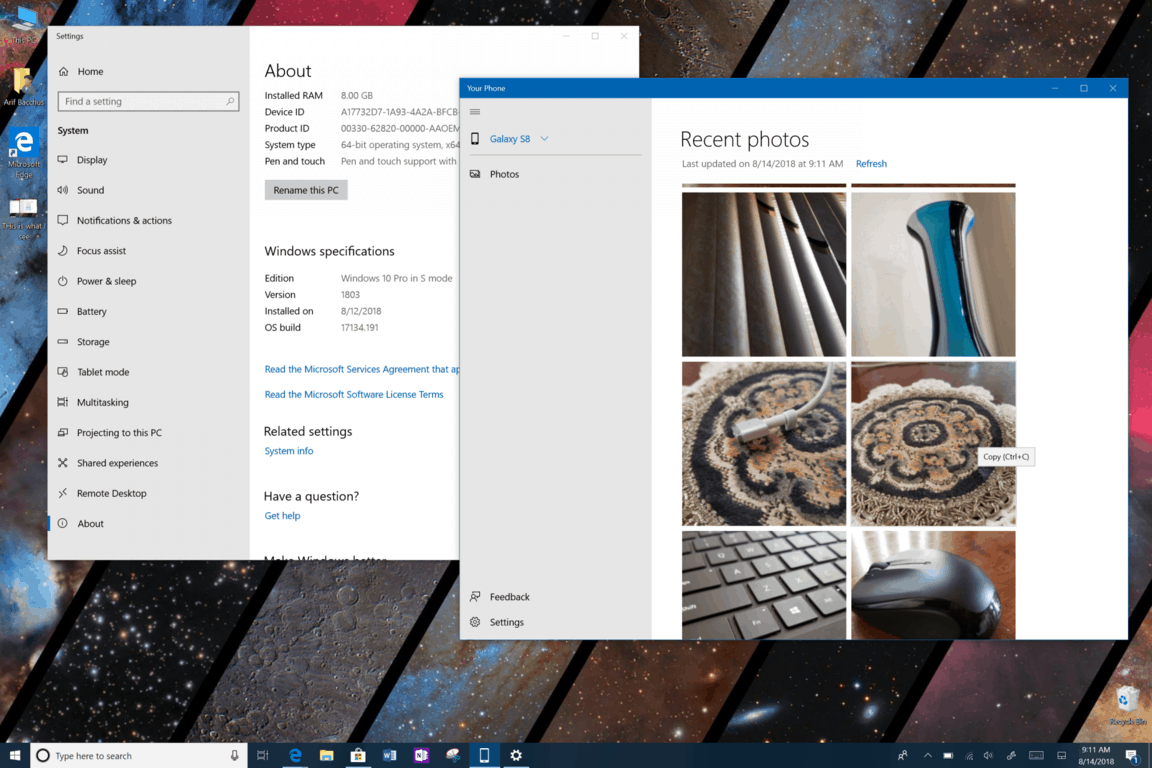Select Shared experiences in Settings
Image resolution: width=1152 pixels, height=768 pixels.
point(117,463)
